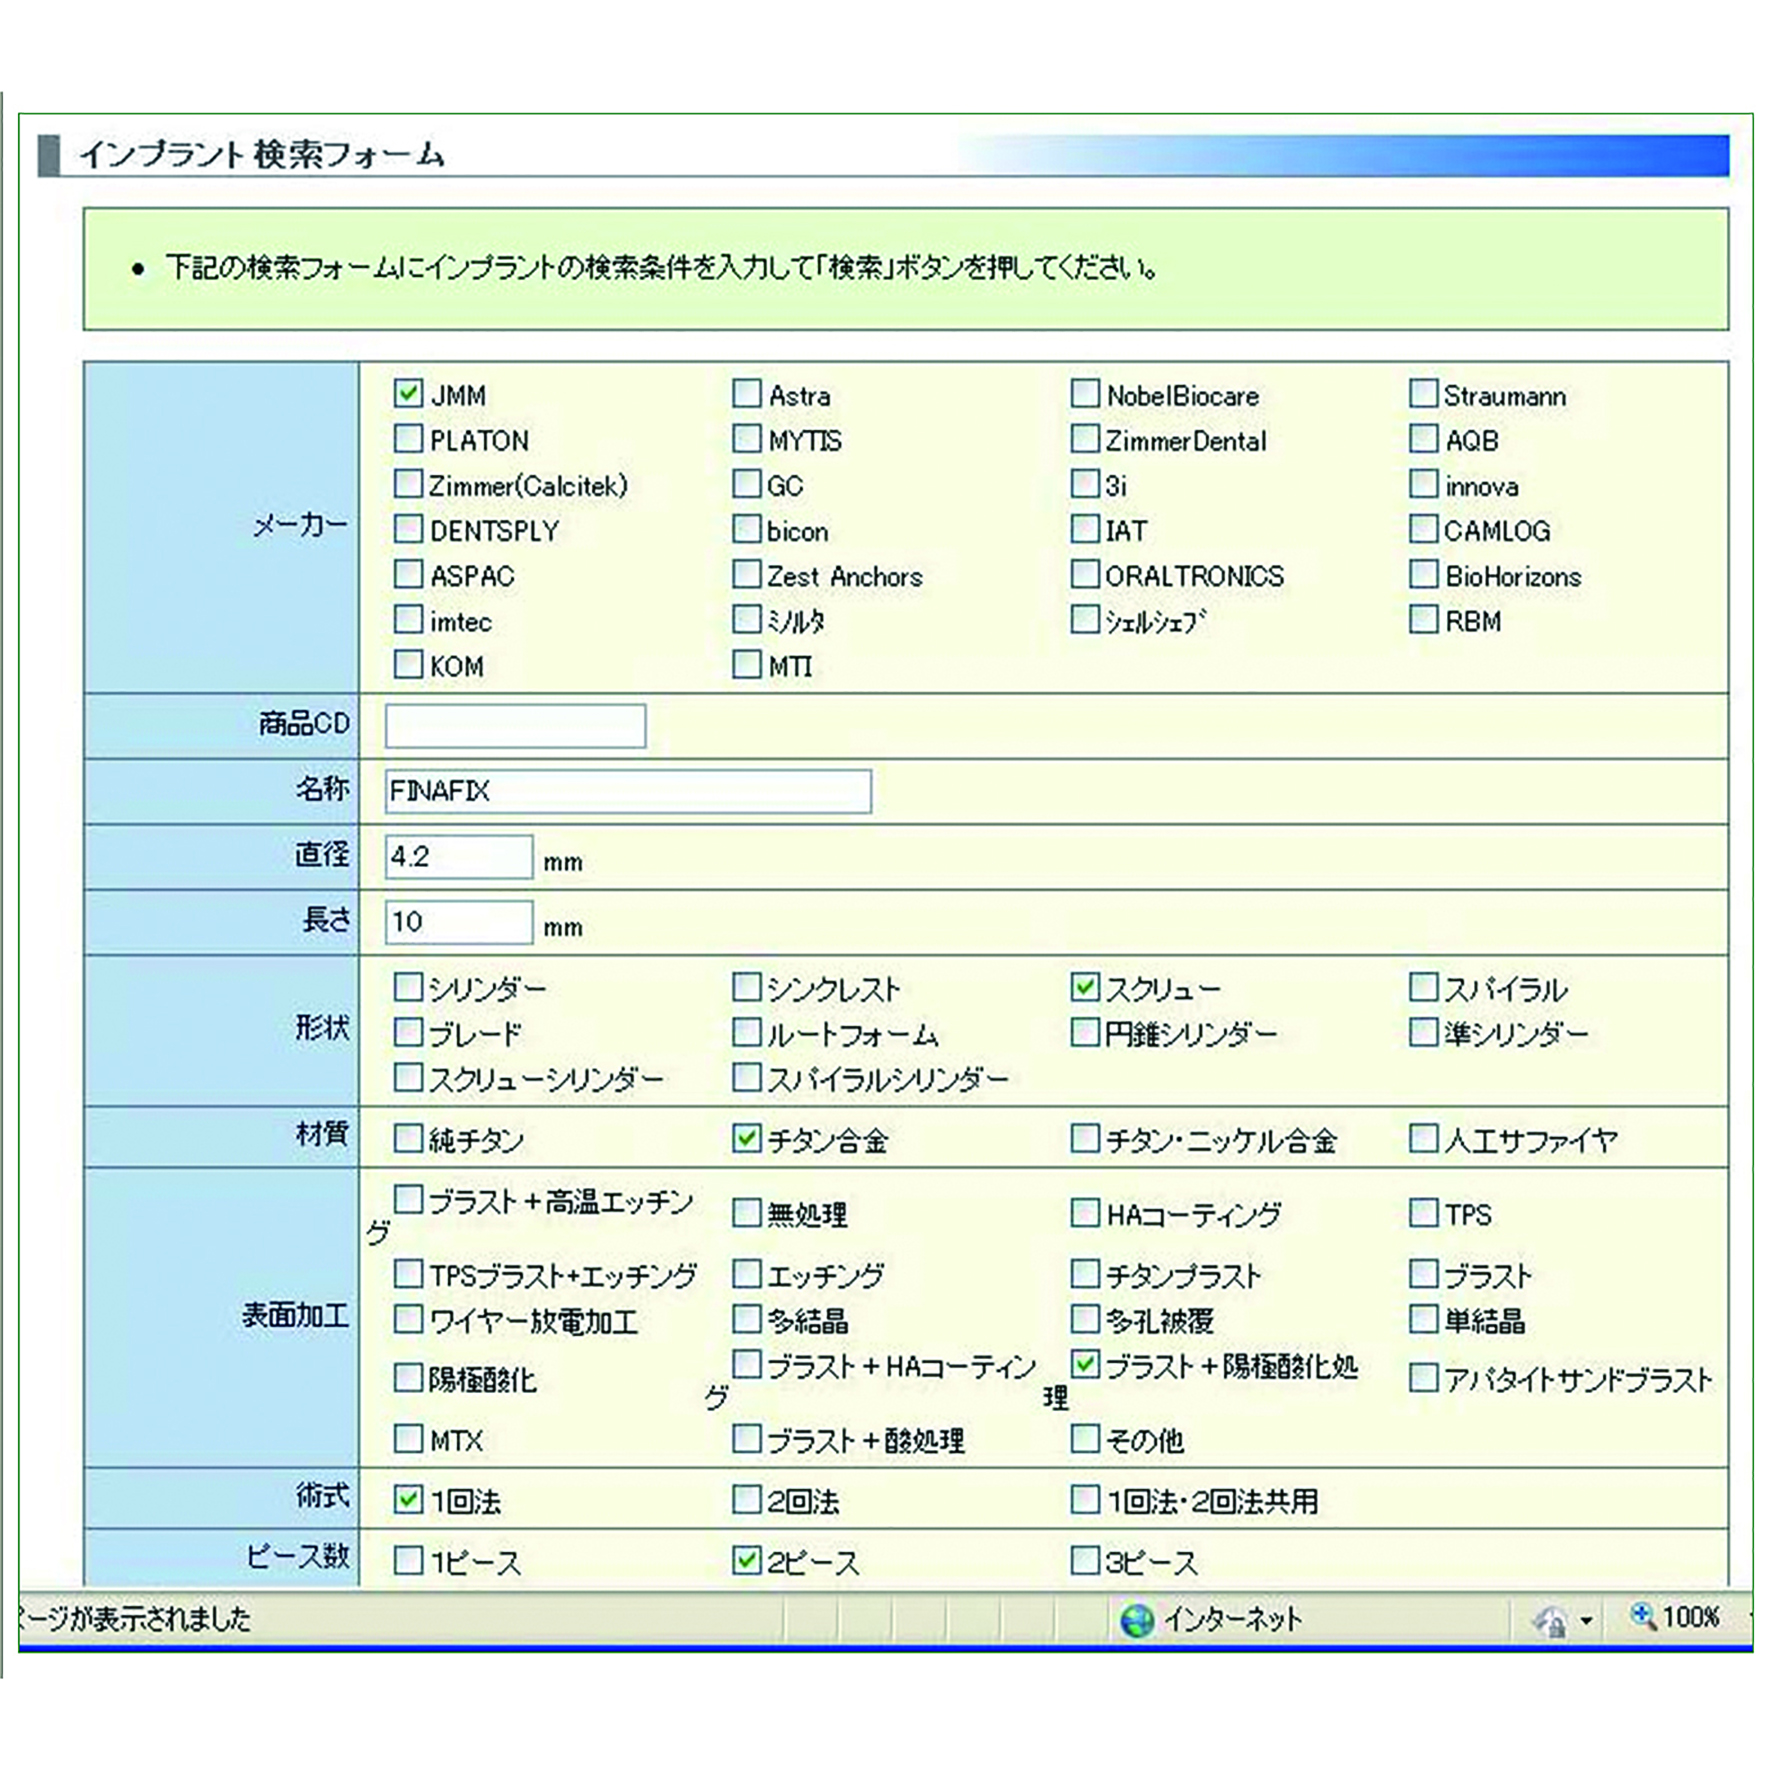Check the Zimmer(Calcitek) checkbox

(408, 484)
